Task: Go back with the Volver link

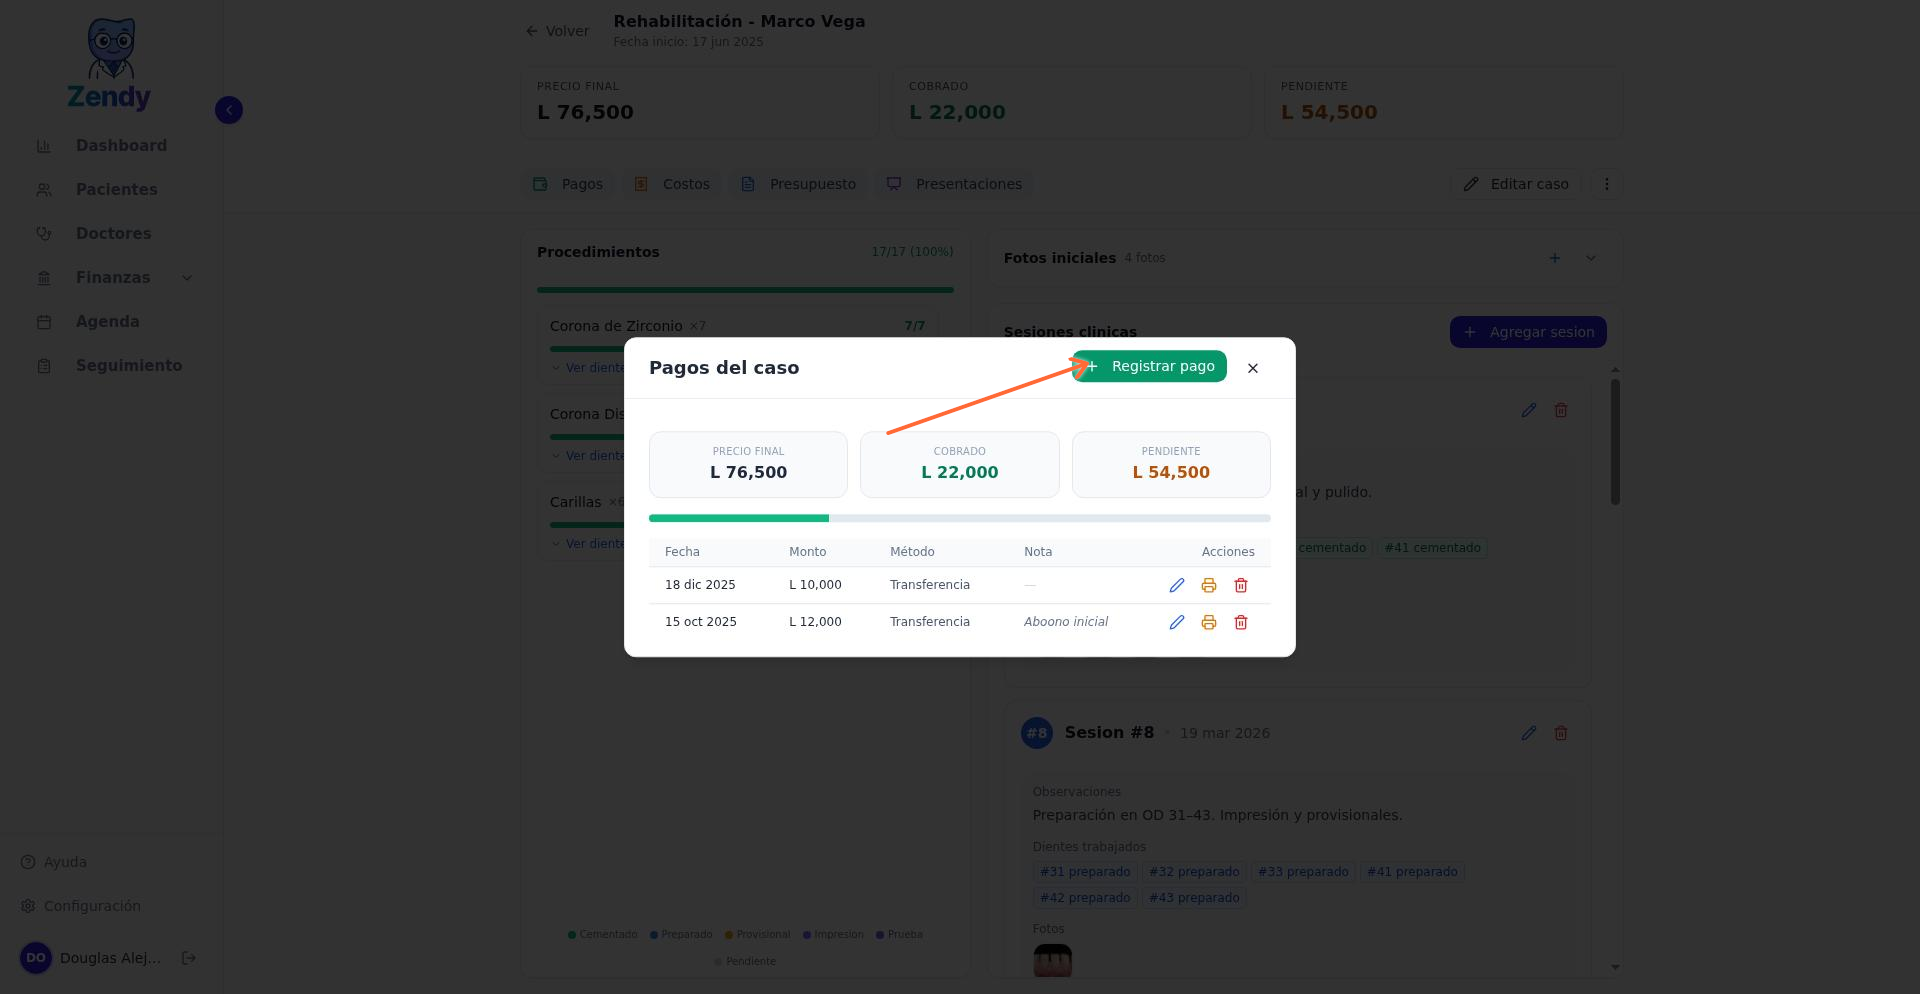Action: [x=558, y=31]
